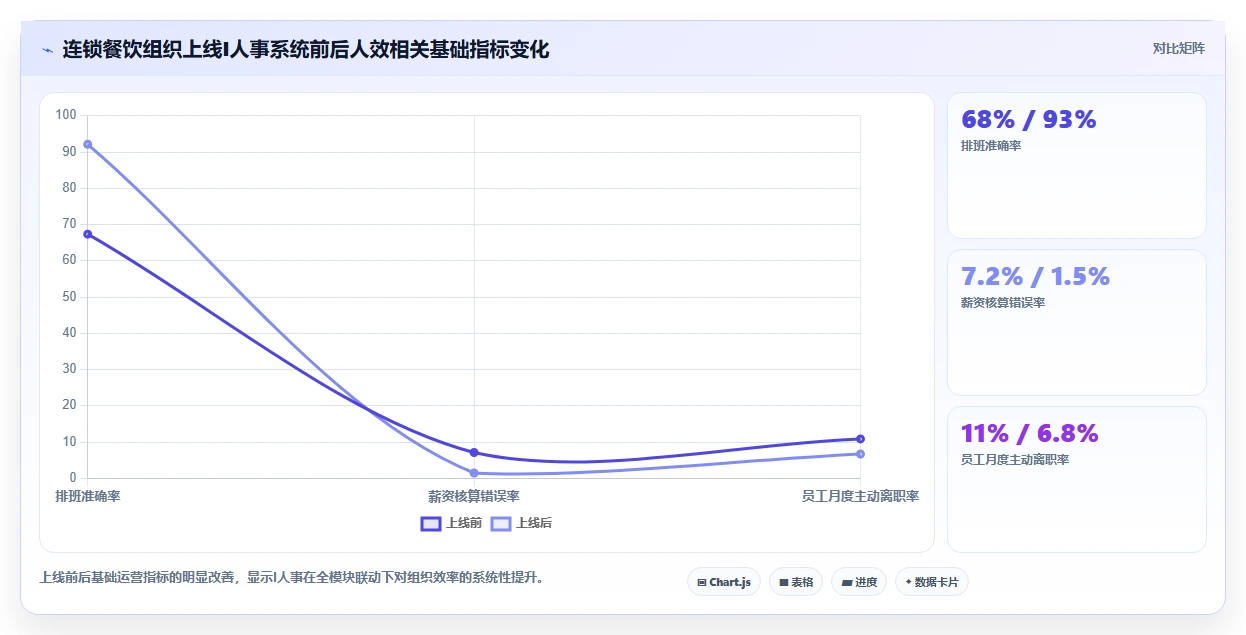Click the 薪资核算错误率 x-axis label

474,496
